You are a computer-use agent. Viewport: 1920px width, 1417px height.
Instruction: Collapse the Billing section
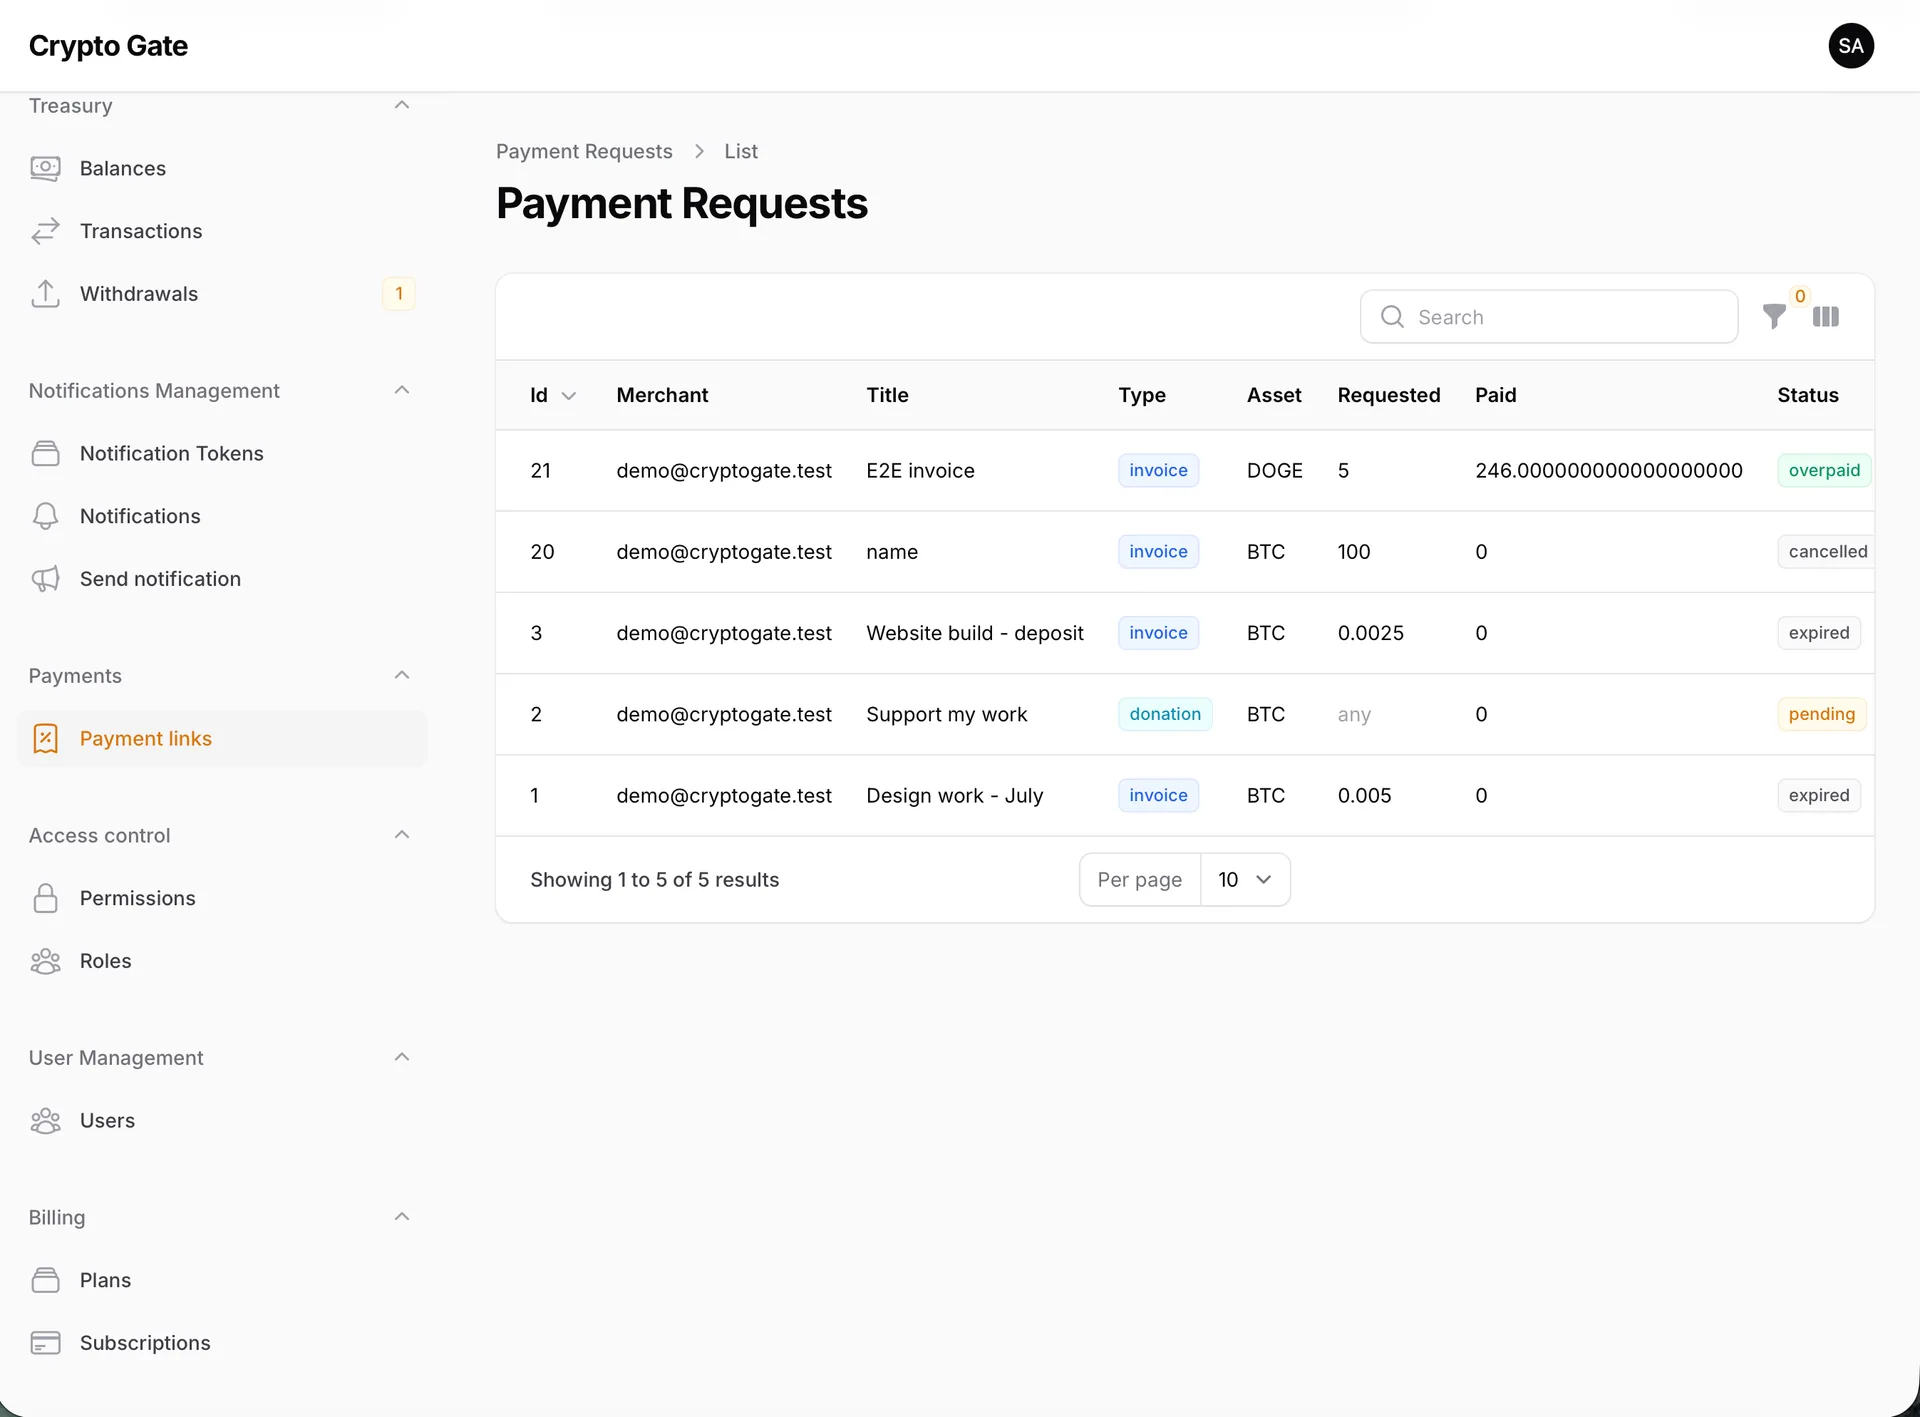(x=402, y=1217)
